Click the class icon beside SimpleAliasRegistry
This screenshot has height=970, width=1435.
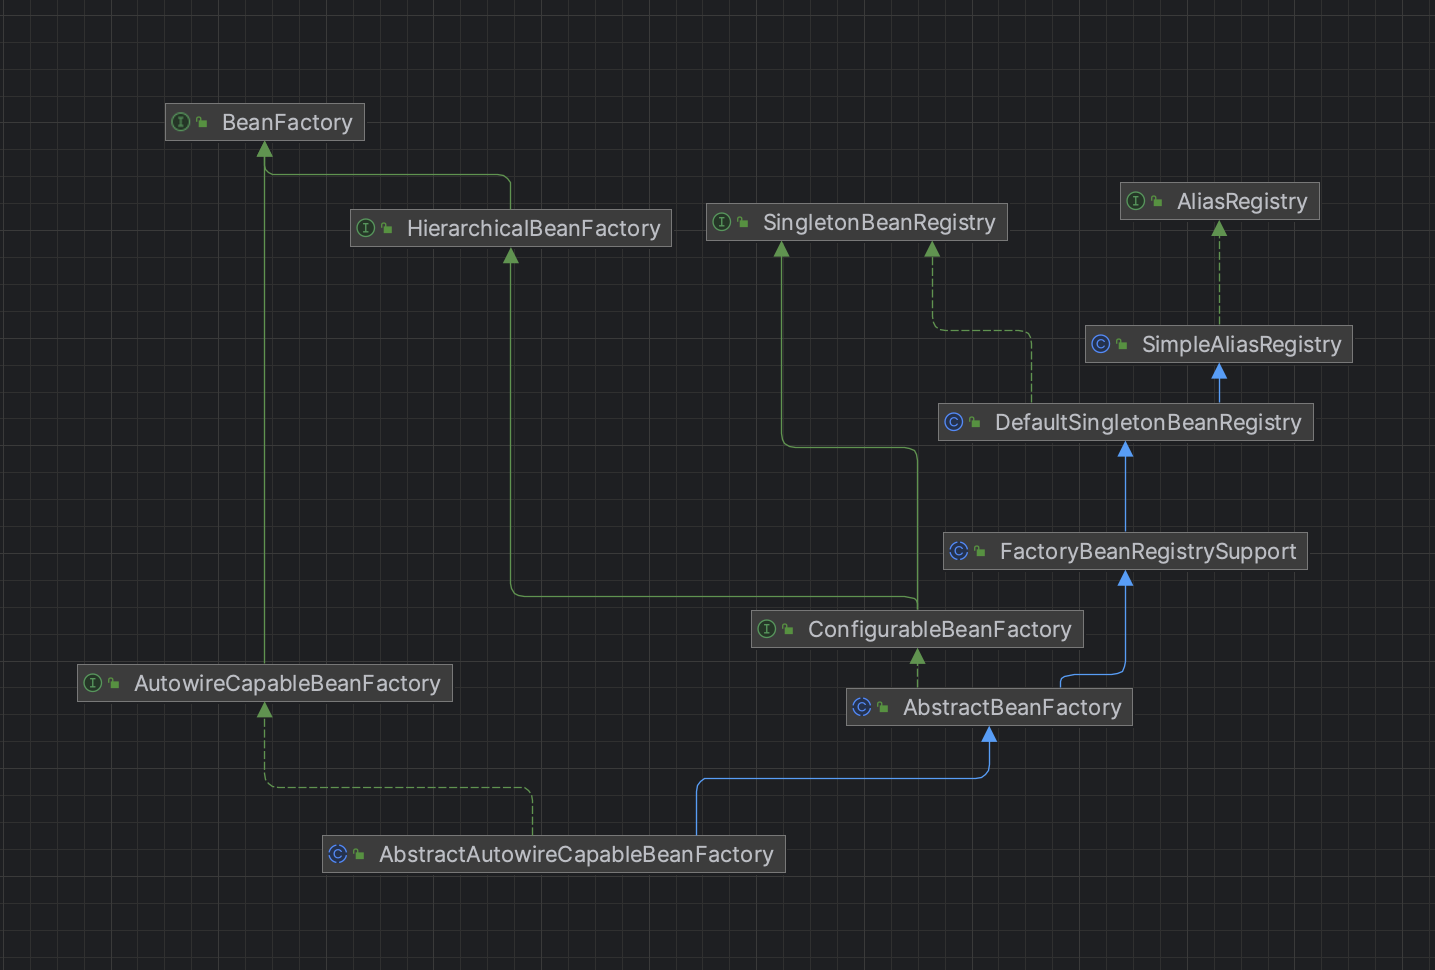click(1101, 344)
